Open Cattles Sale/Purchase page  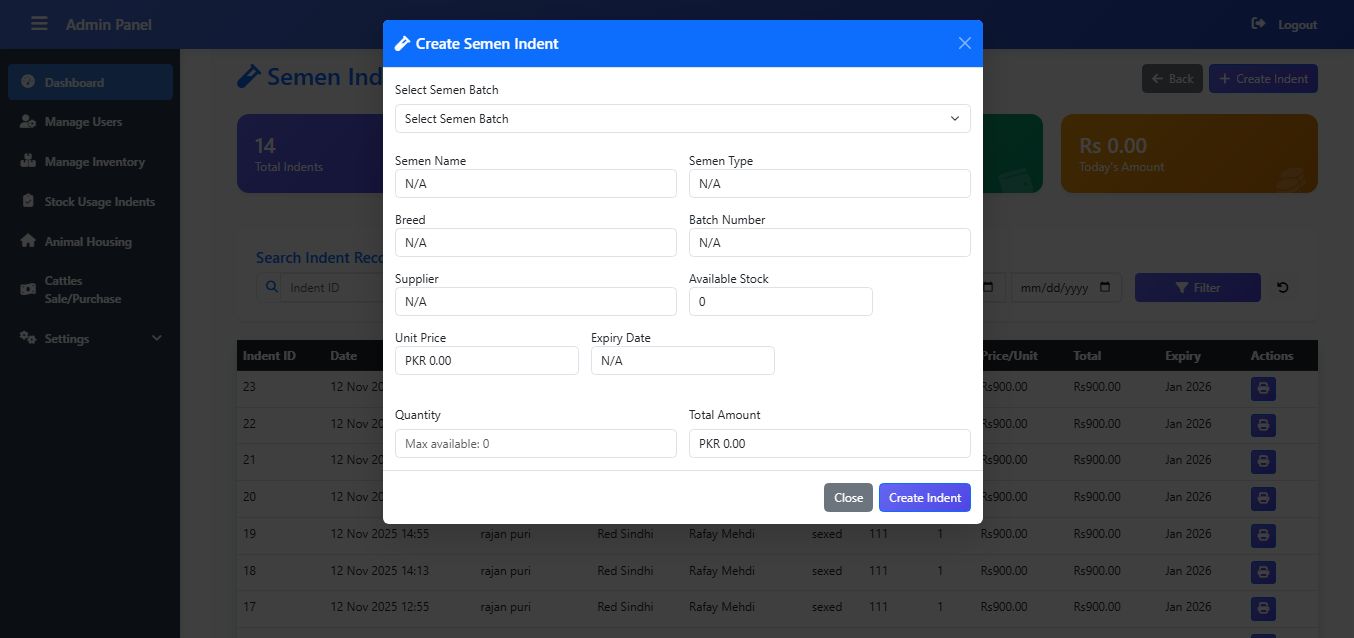(x=83, y=290)
